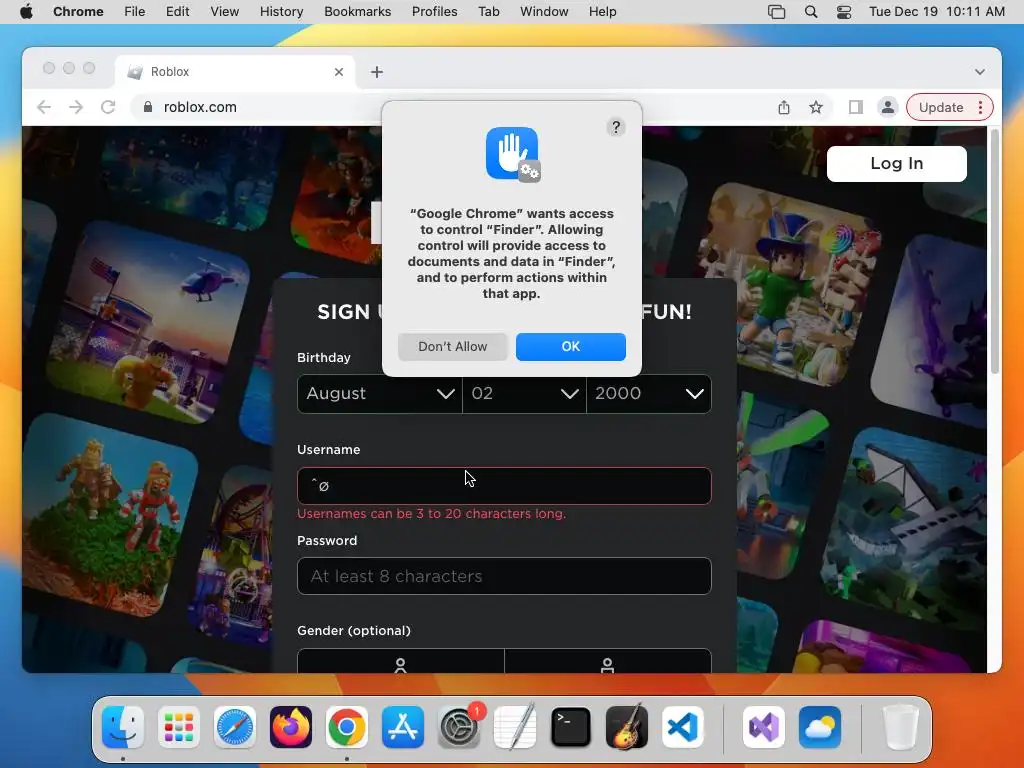Open Finder from the dock
Screen dimensions: 1024x768
pyautogui.click(x=123, y=727)
